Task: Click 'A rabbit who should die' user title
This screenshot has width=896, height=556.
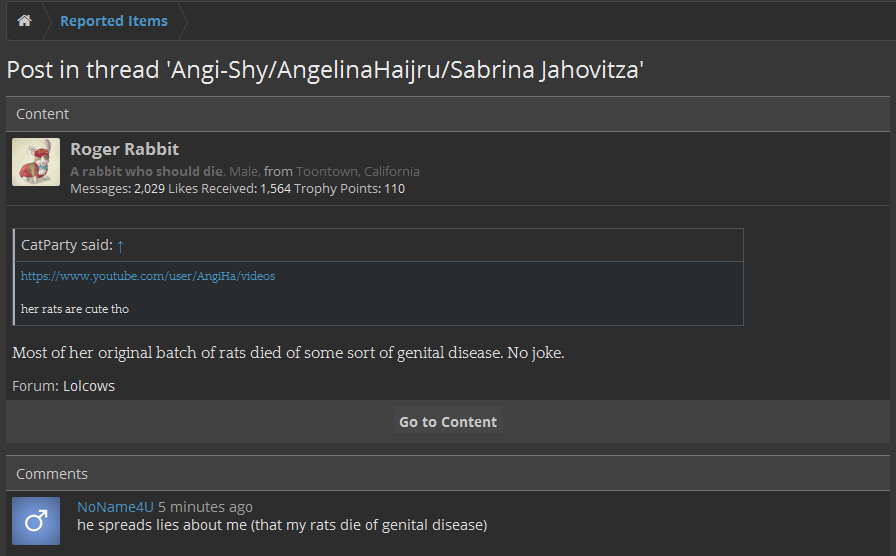Action: 146,171
